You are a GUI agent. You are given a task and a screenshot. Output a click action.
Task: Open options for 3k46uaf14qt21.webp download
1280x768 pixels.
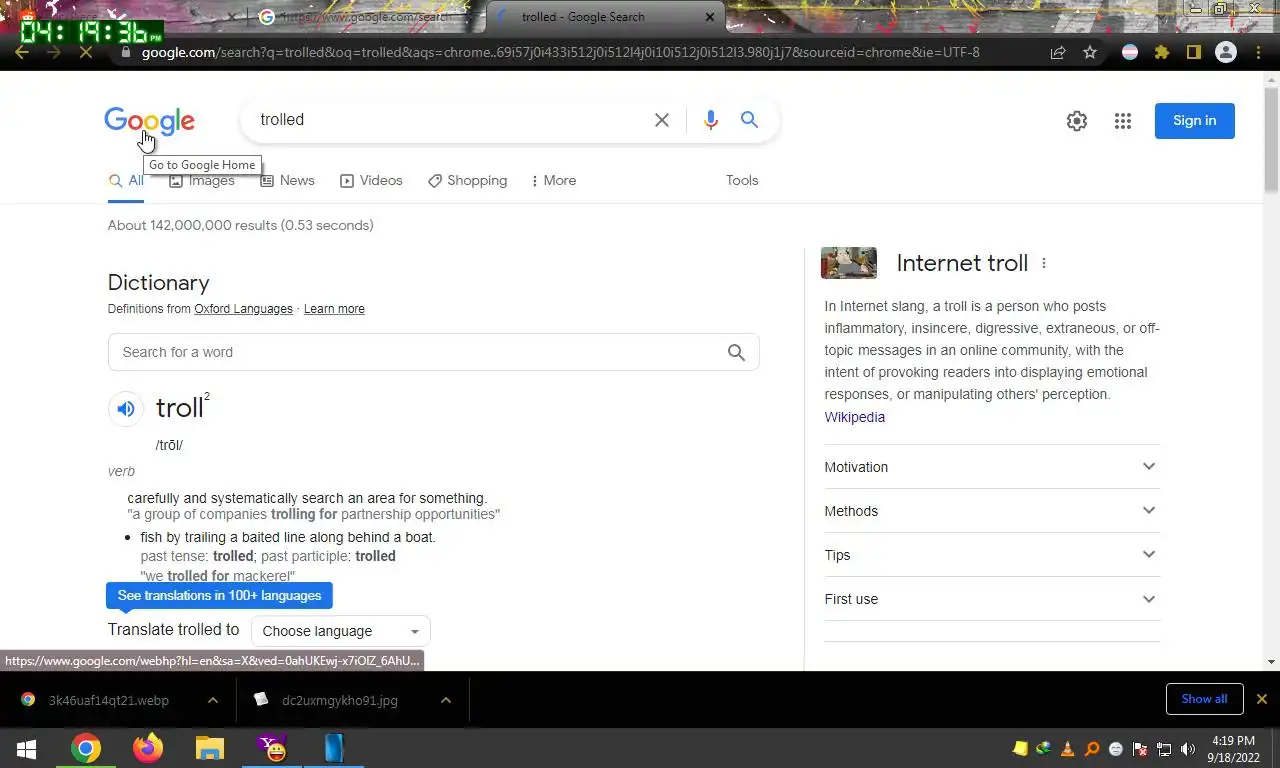coord(213,700)
